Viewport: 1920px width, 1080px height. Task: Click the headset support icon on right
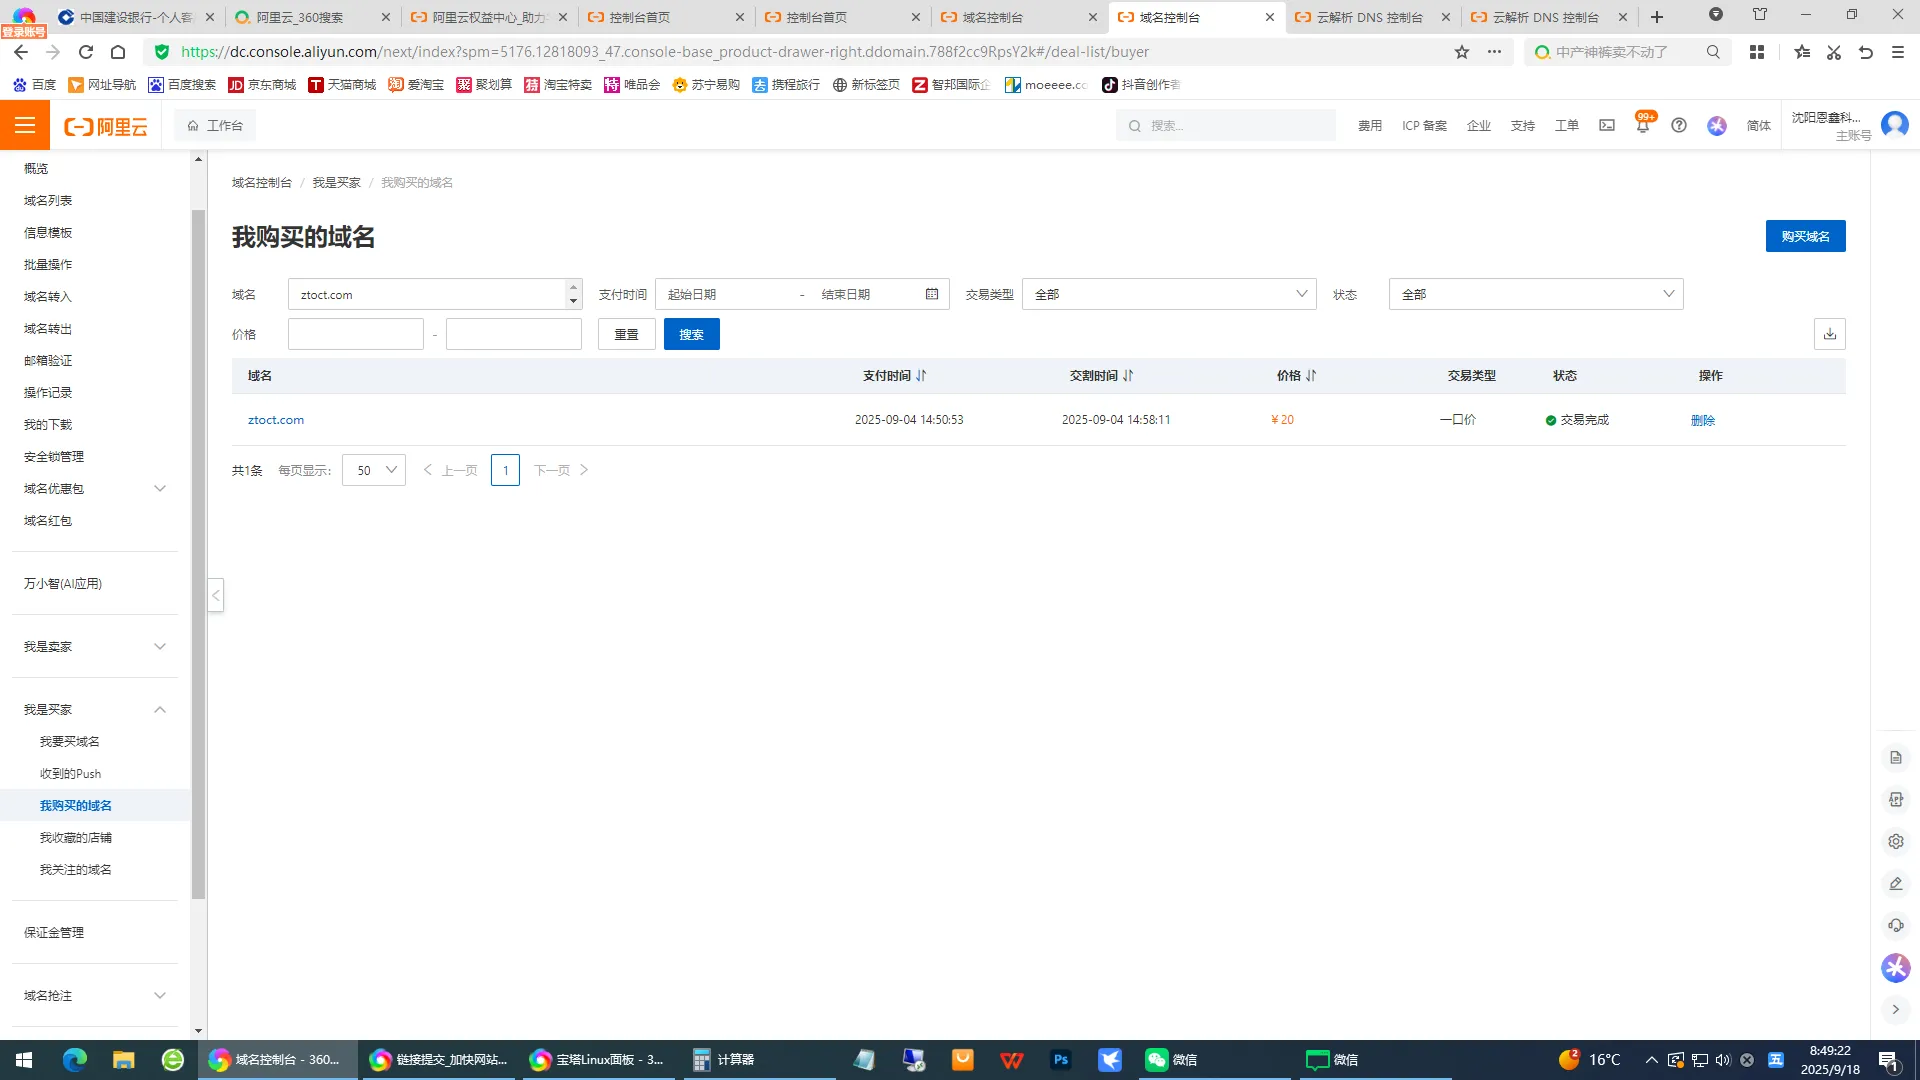click(x=1895, y=926)
